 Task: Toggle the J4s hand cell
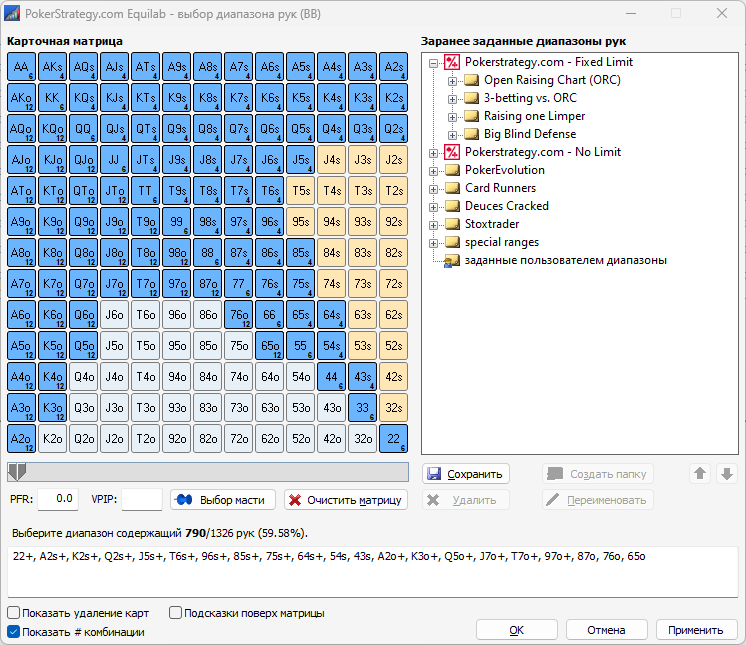[332, 159]
